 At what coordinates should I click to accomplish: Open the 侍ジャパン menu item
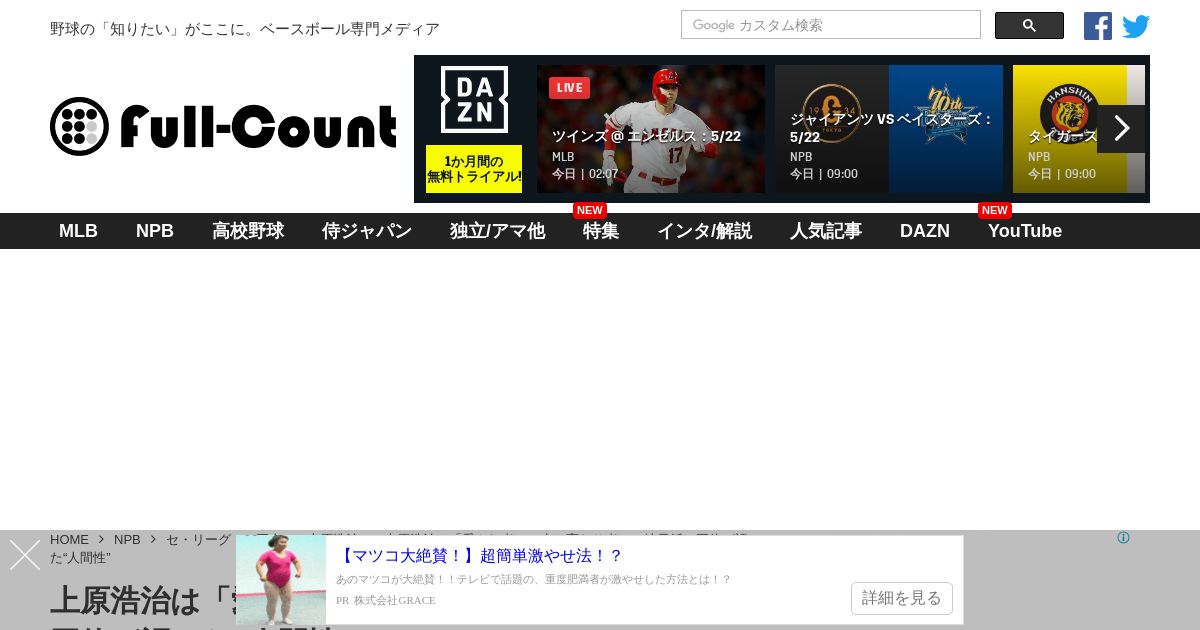click(367, 231)
